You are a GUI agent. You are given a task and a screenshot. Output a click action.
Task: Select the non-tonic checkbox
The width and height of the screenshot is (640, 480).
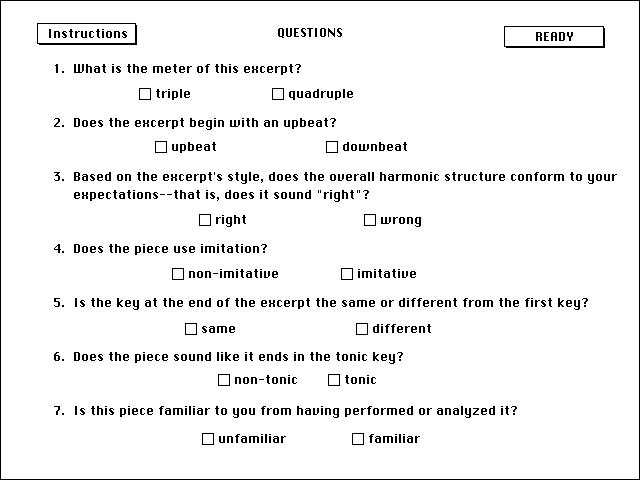click(x=224, y=380)
